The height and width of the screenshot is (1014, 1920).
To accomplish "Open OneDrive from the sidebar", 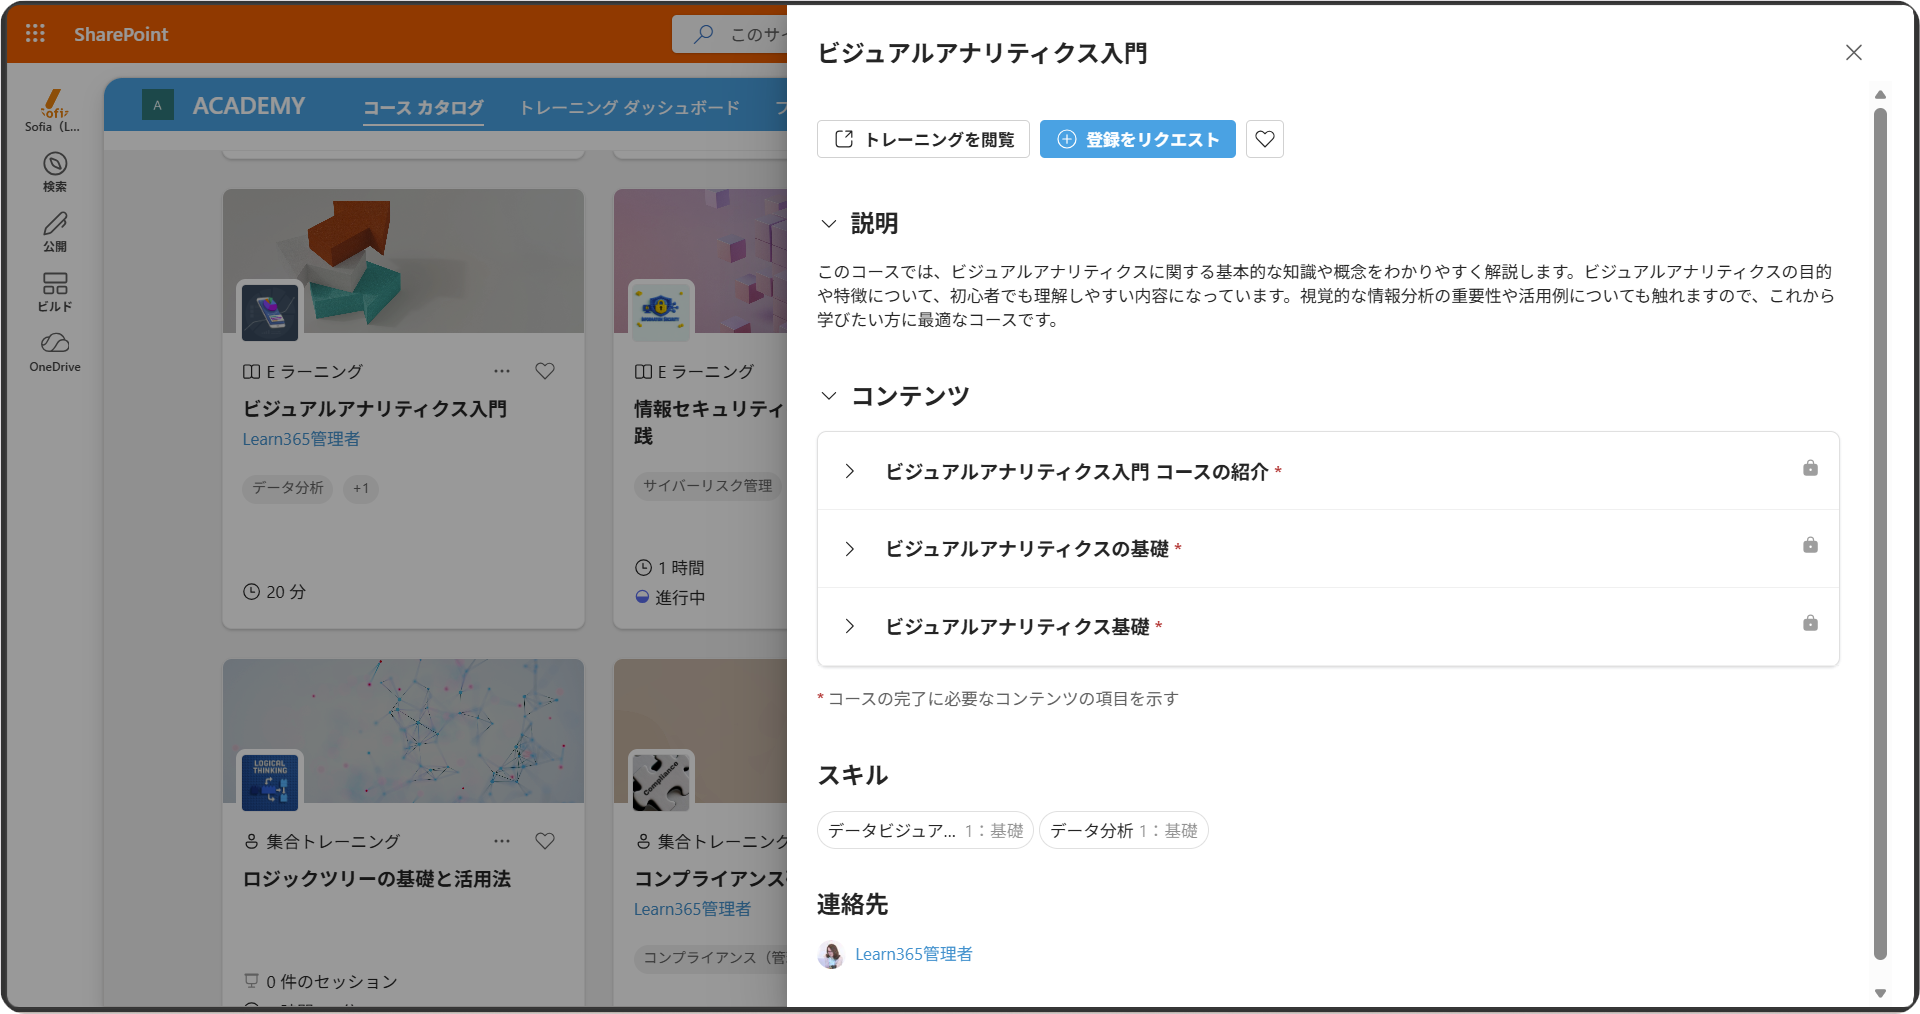I will [55, 353].
